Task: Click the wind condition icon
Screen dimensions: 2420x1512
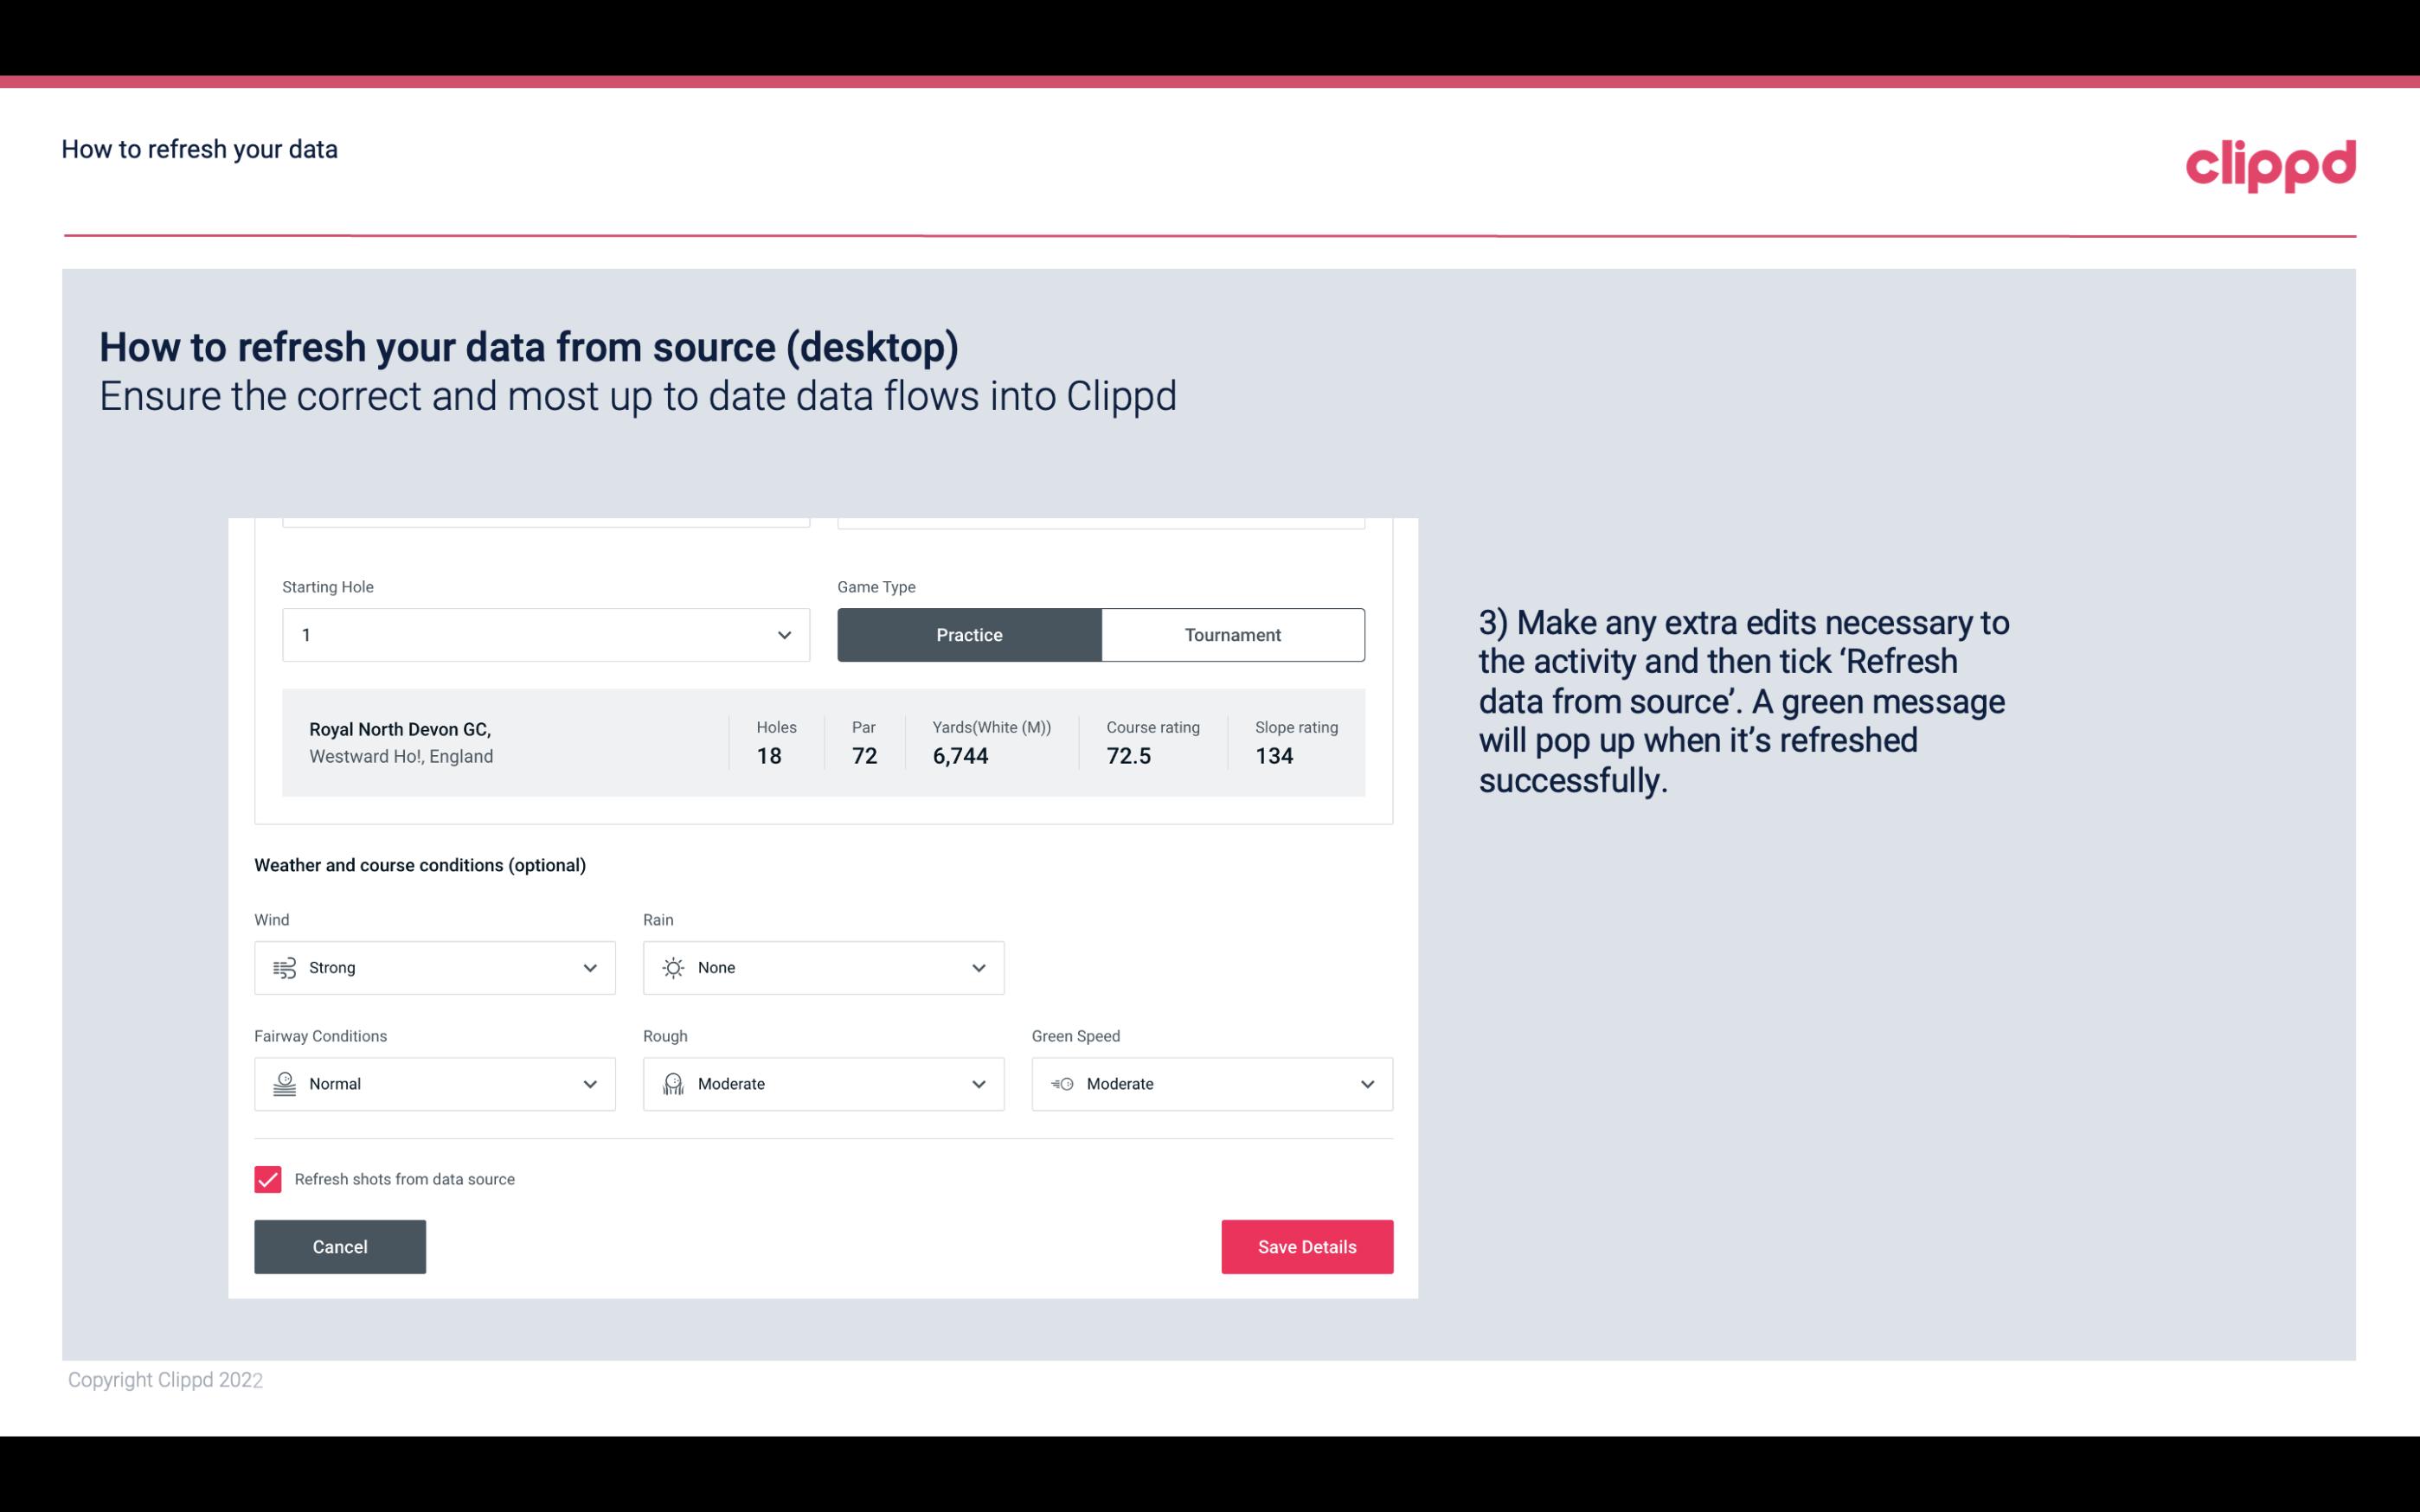Action: pos(282,967)
